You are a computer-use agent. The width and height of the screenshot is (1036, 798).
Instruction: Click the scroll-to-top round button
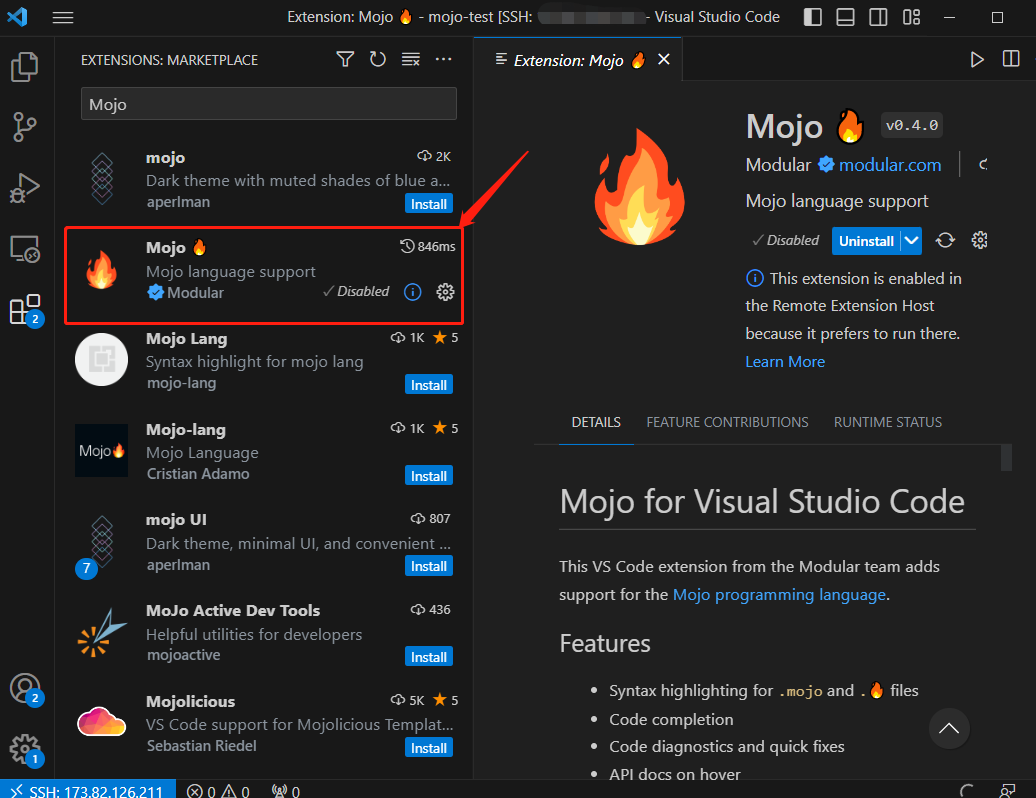(x=949, y=729)
